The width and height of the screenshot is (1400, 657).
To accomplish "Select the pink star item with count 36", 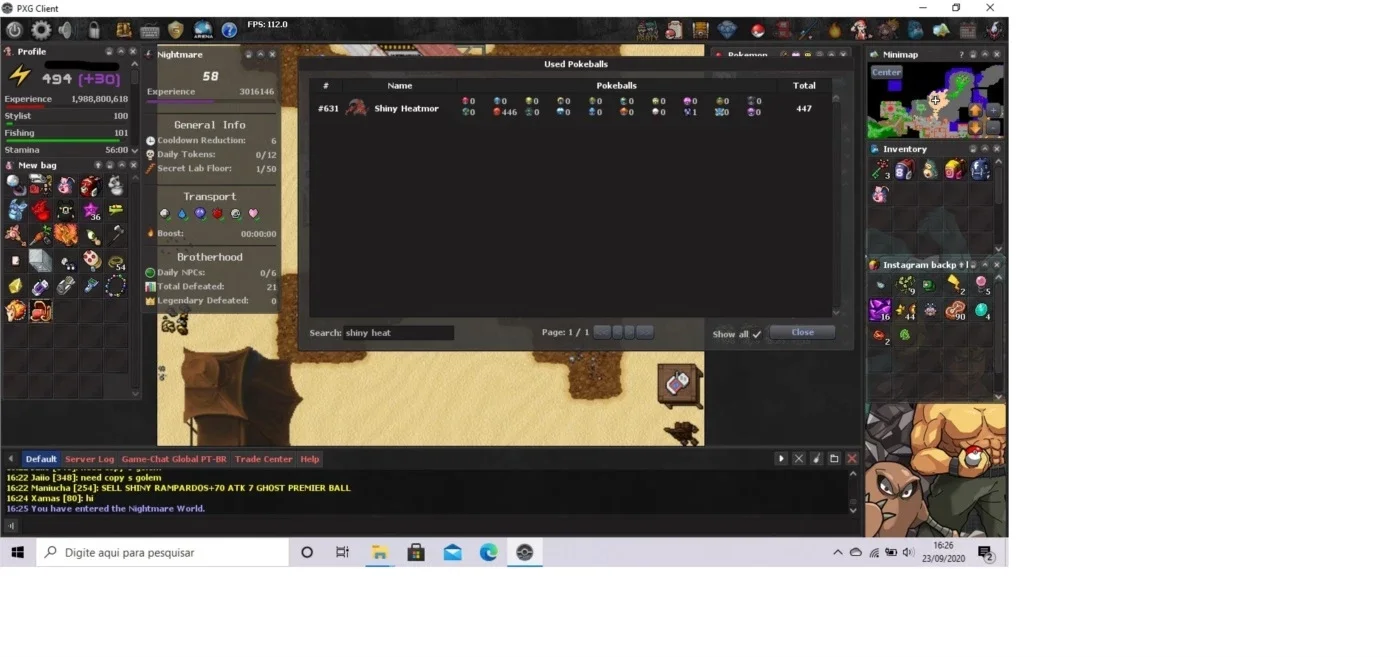I will [x=91, y=211].
